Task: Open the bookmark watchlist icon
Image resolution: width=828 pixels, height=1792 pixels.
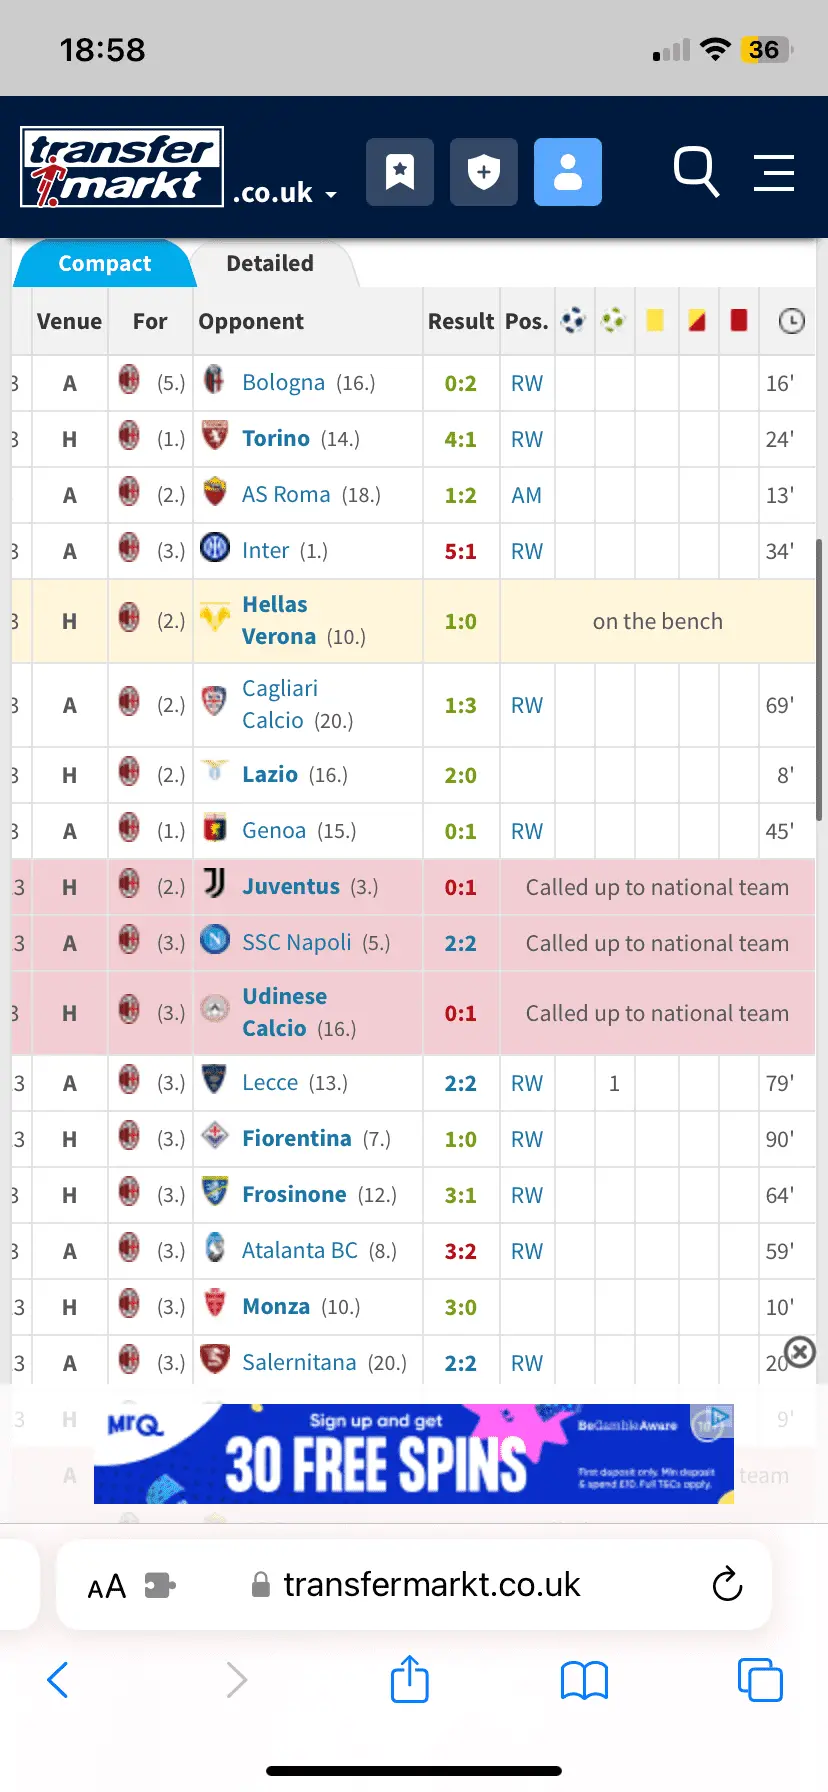Action: point(400,172)
